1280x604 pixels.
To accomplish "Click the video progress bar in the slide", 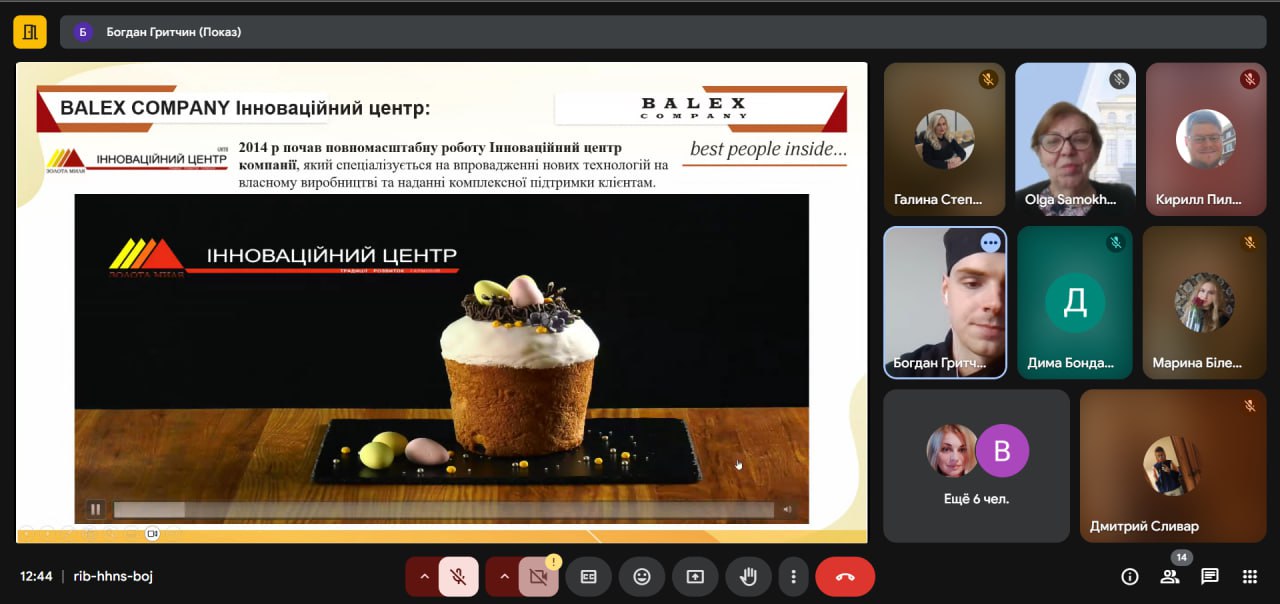I will click(x=443, y=510).
